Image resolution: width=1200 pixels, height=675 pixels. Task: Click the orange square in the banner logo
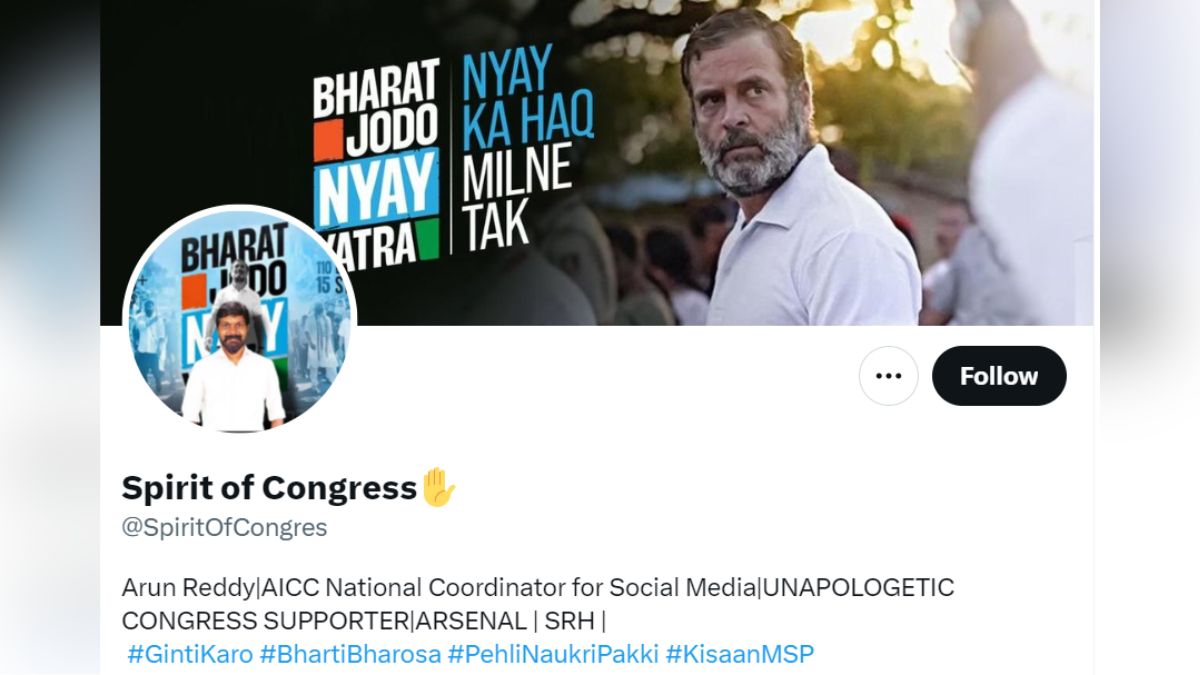324,140
